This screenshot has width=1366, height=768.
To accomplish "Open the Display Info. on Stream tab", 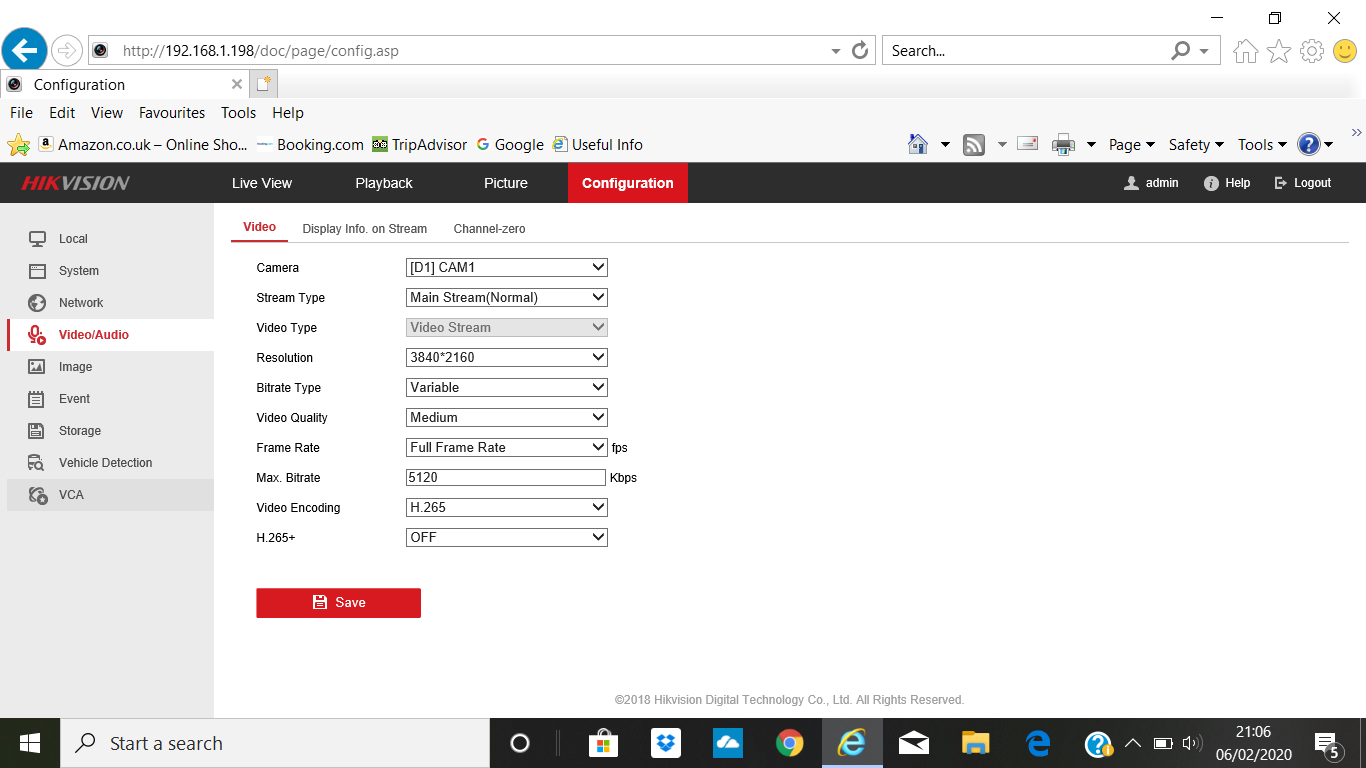I will coord(364,228).
